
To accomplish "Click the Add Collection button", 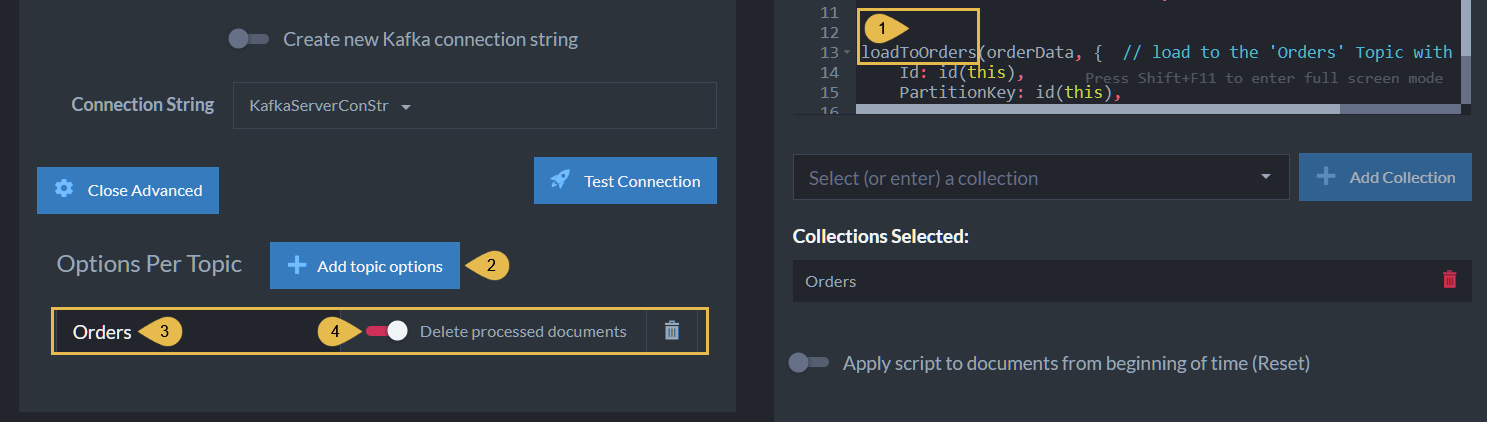I will click(1385, 177).
